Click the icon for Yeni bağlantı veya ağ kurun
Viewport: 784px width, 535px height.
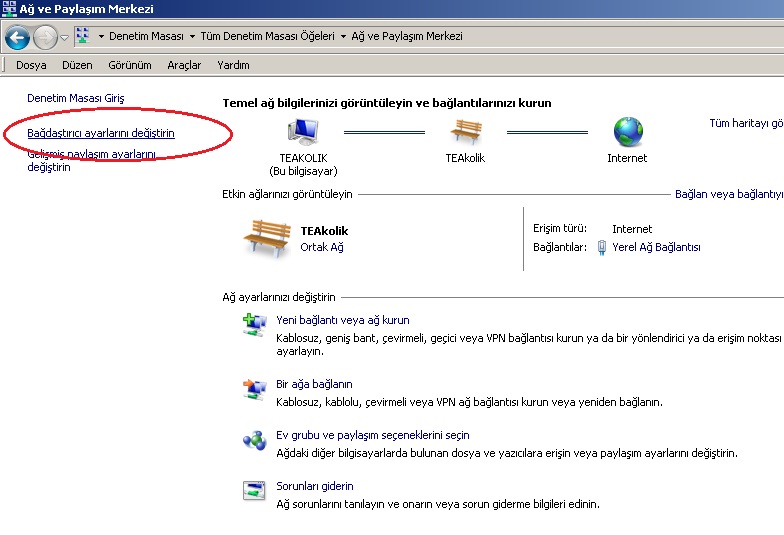[x=254, y=325]
